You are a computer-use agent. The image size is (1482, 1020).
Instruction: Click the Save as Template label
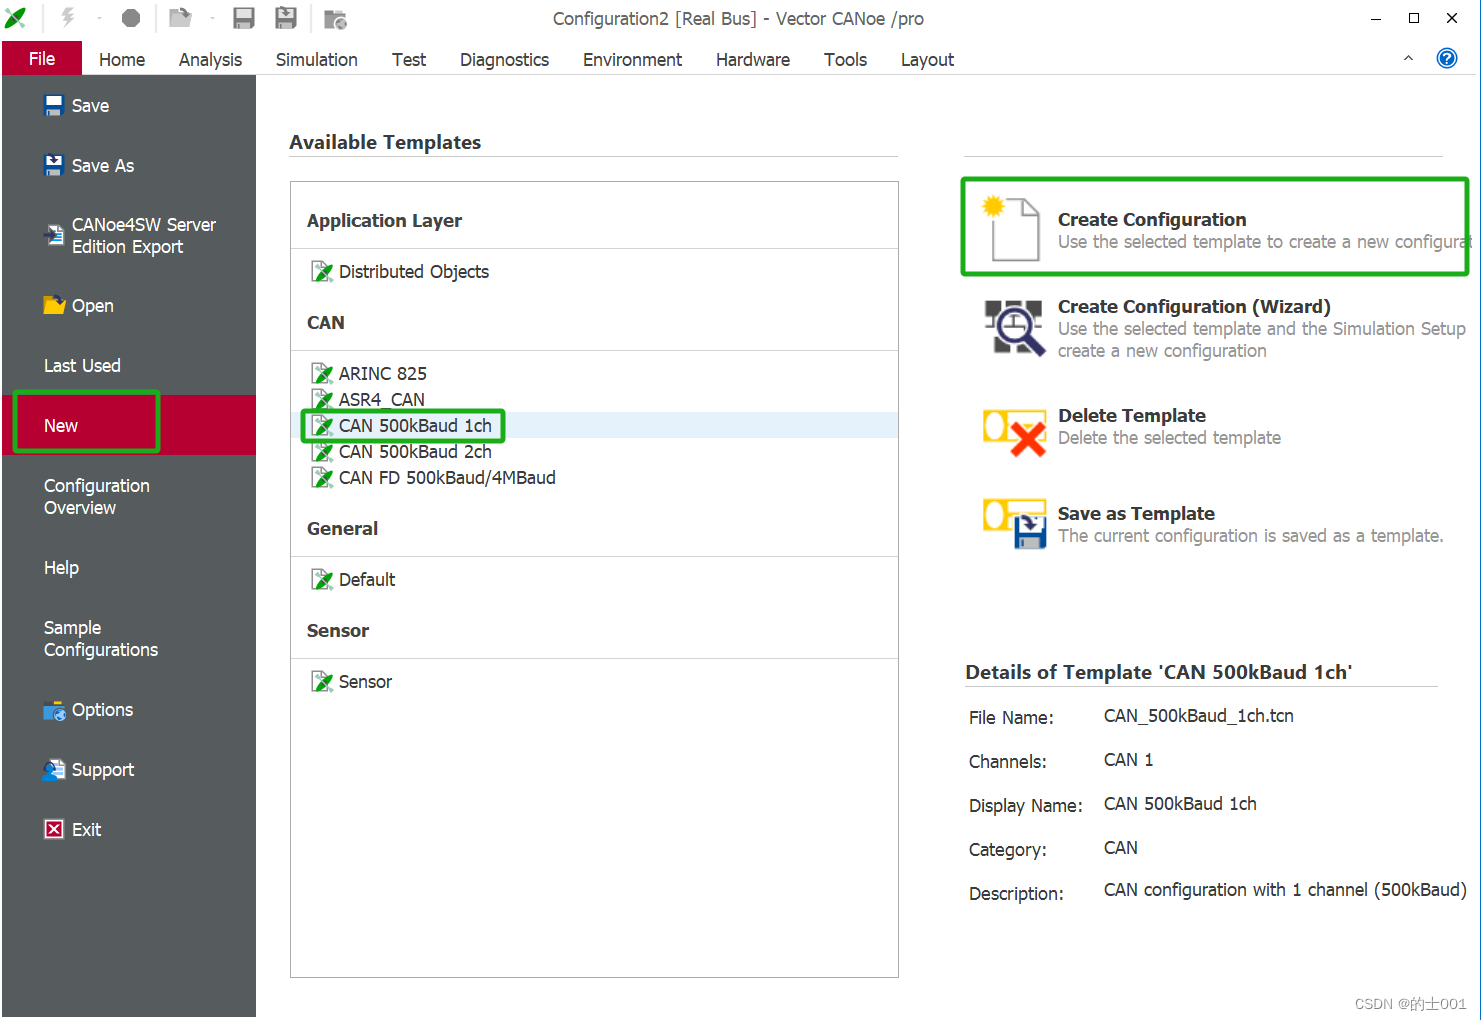click(1136, 514)
